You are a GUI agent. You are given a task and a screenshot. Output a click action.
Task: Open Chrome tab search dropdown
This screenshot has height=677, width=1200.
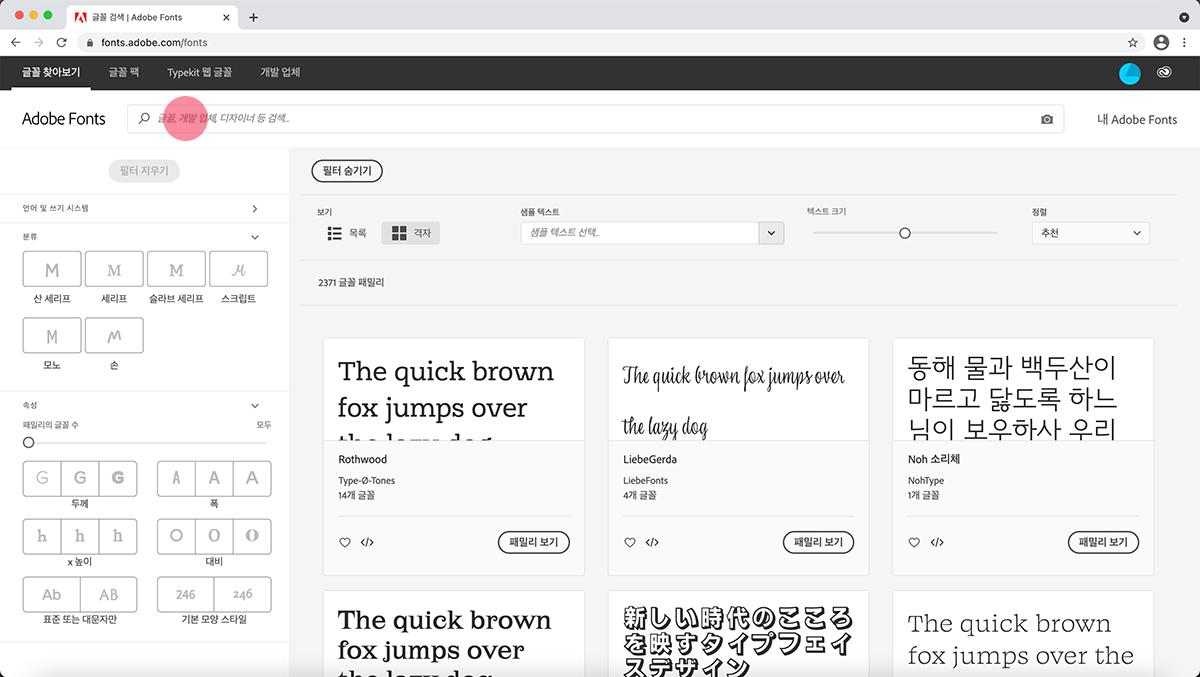click(1184, 17)
